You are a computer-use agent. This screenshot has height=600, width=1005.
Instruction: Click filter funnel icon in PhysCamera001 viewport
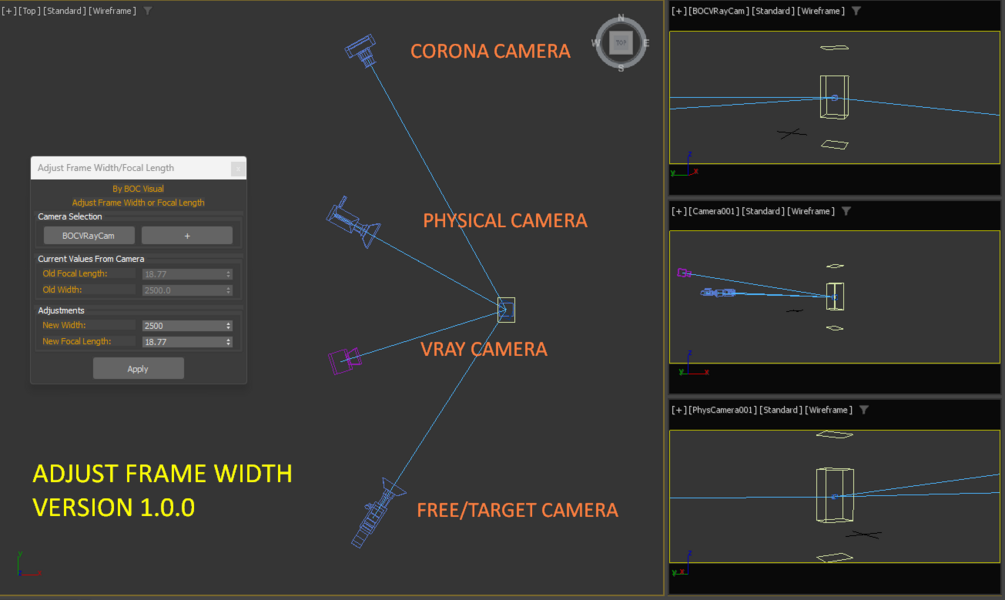tap(864, 410)
